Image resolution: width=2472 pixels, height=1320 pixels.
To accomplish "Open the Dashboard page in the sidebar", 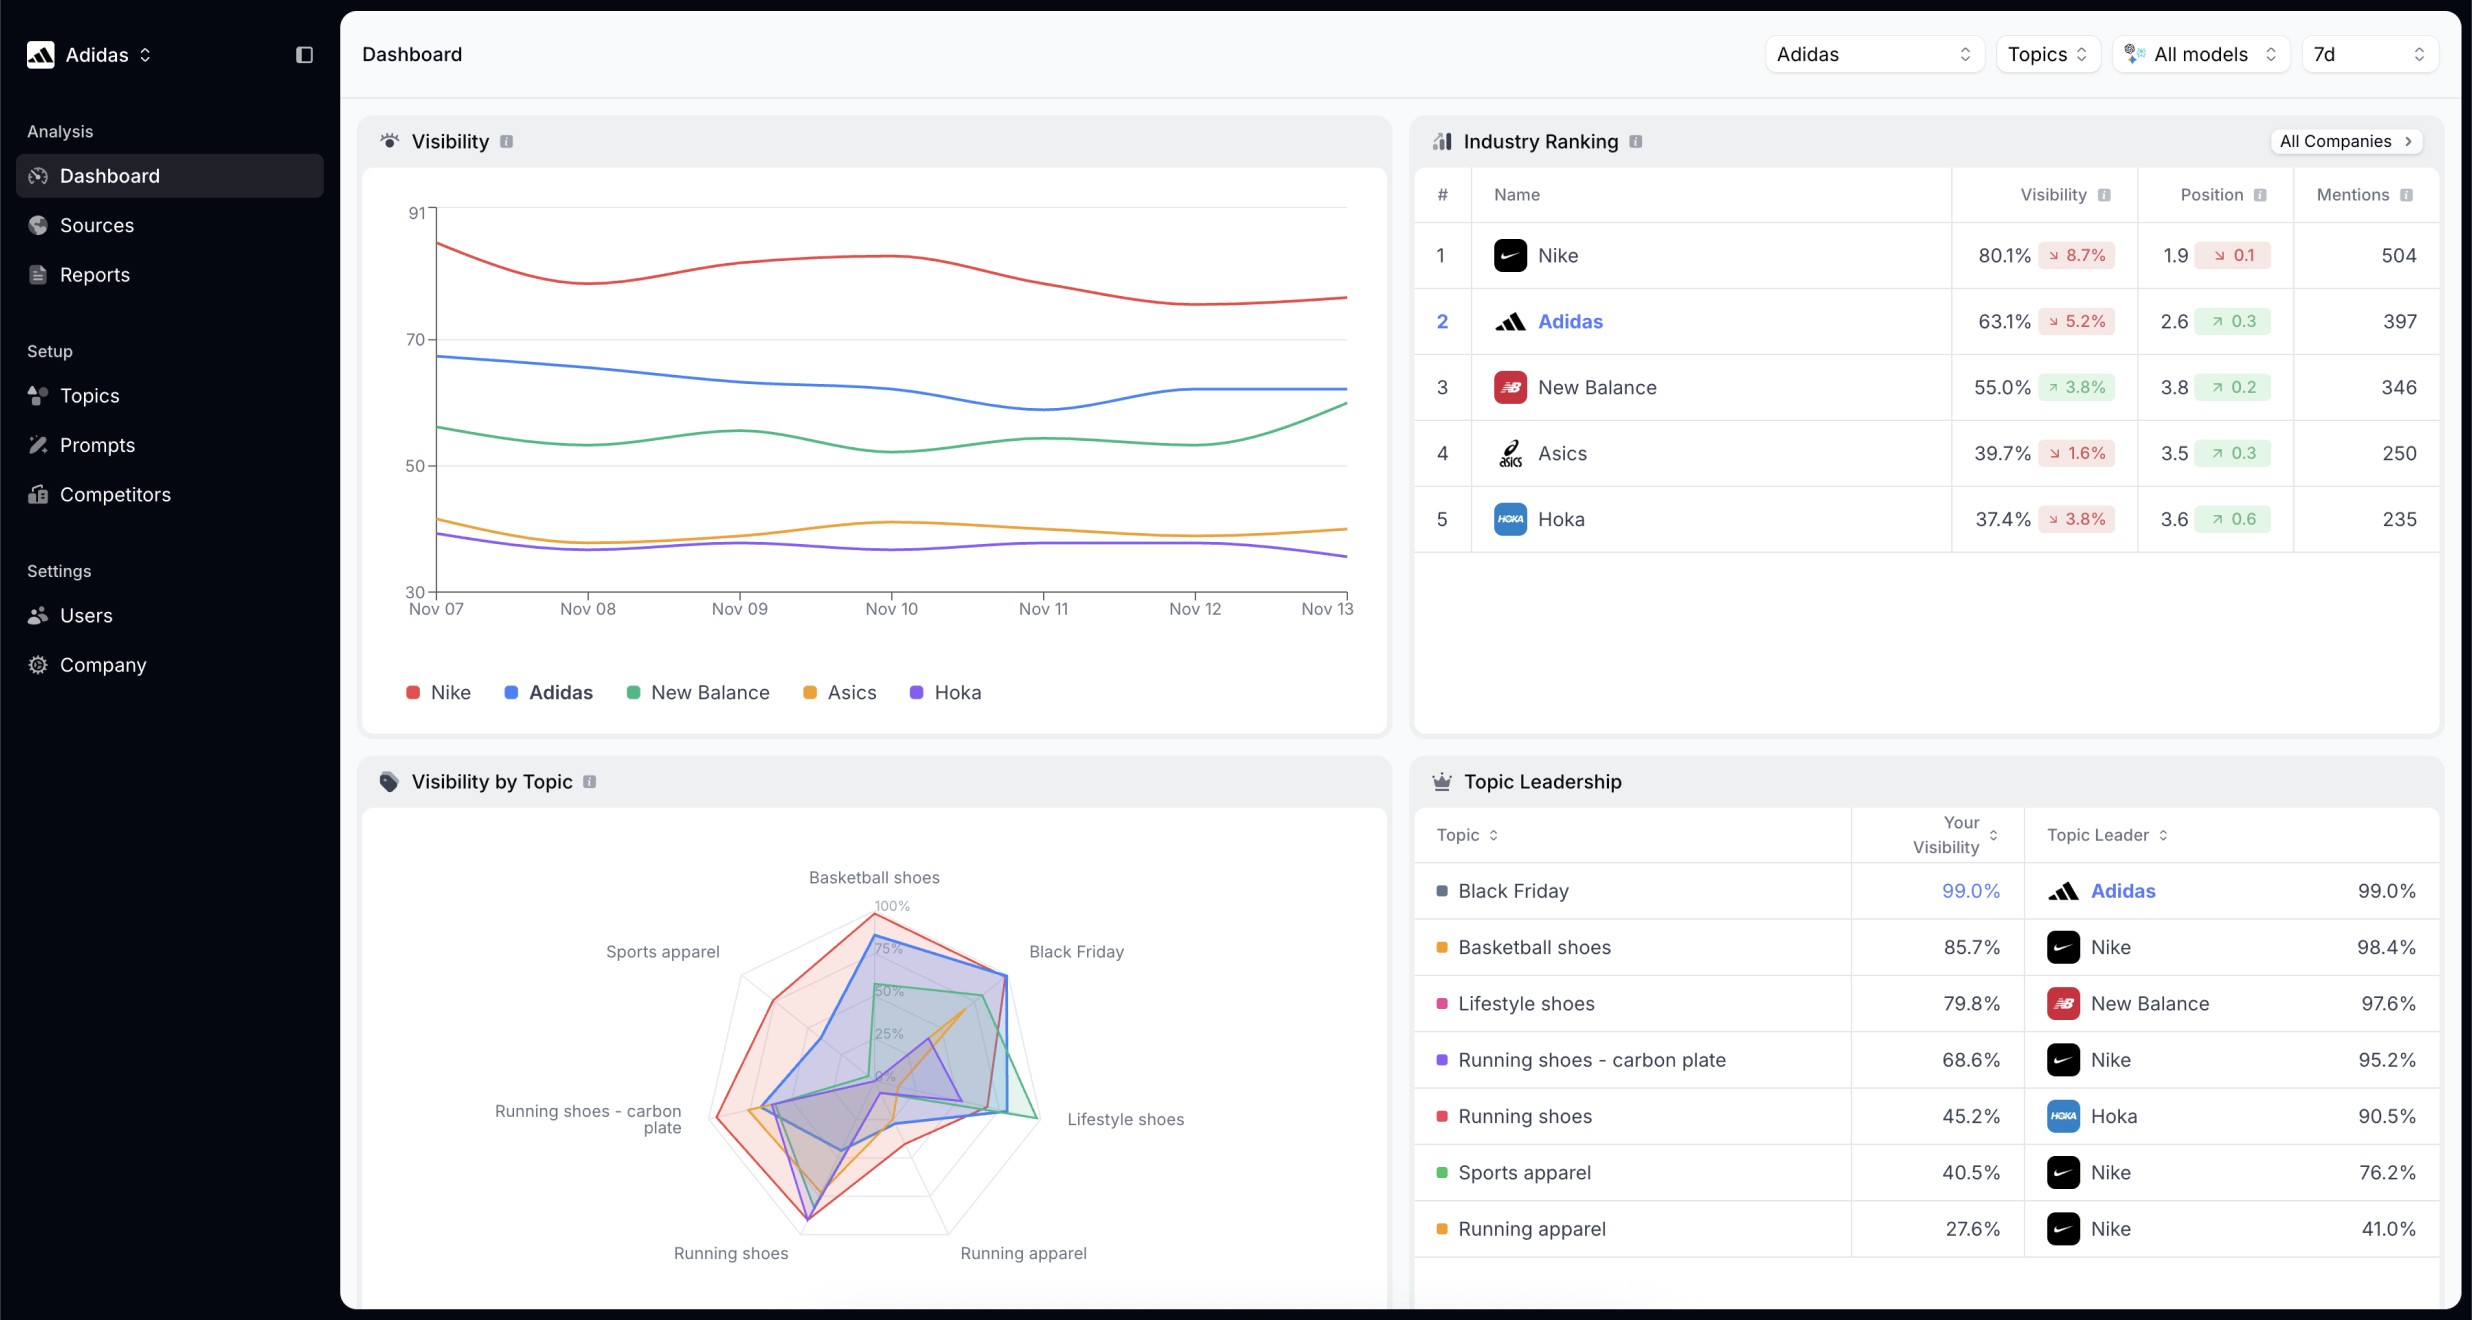I will click(x=170, y=176).
